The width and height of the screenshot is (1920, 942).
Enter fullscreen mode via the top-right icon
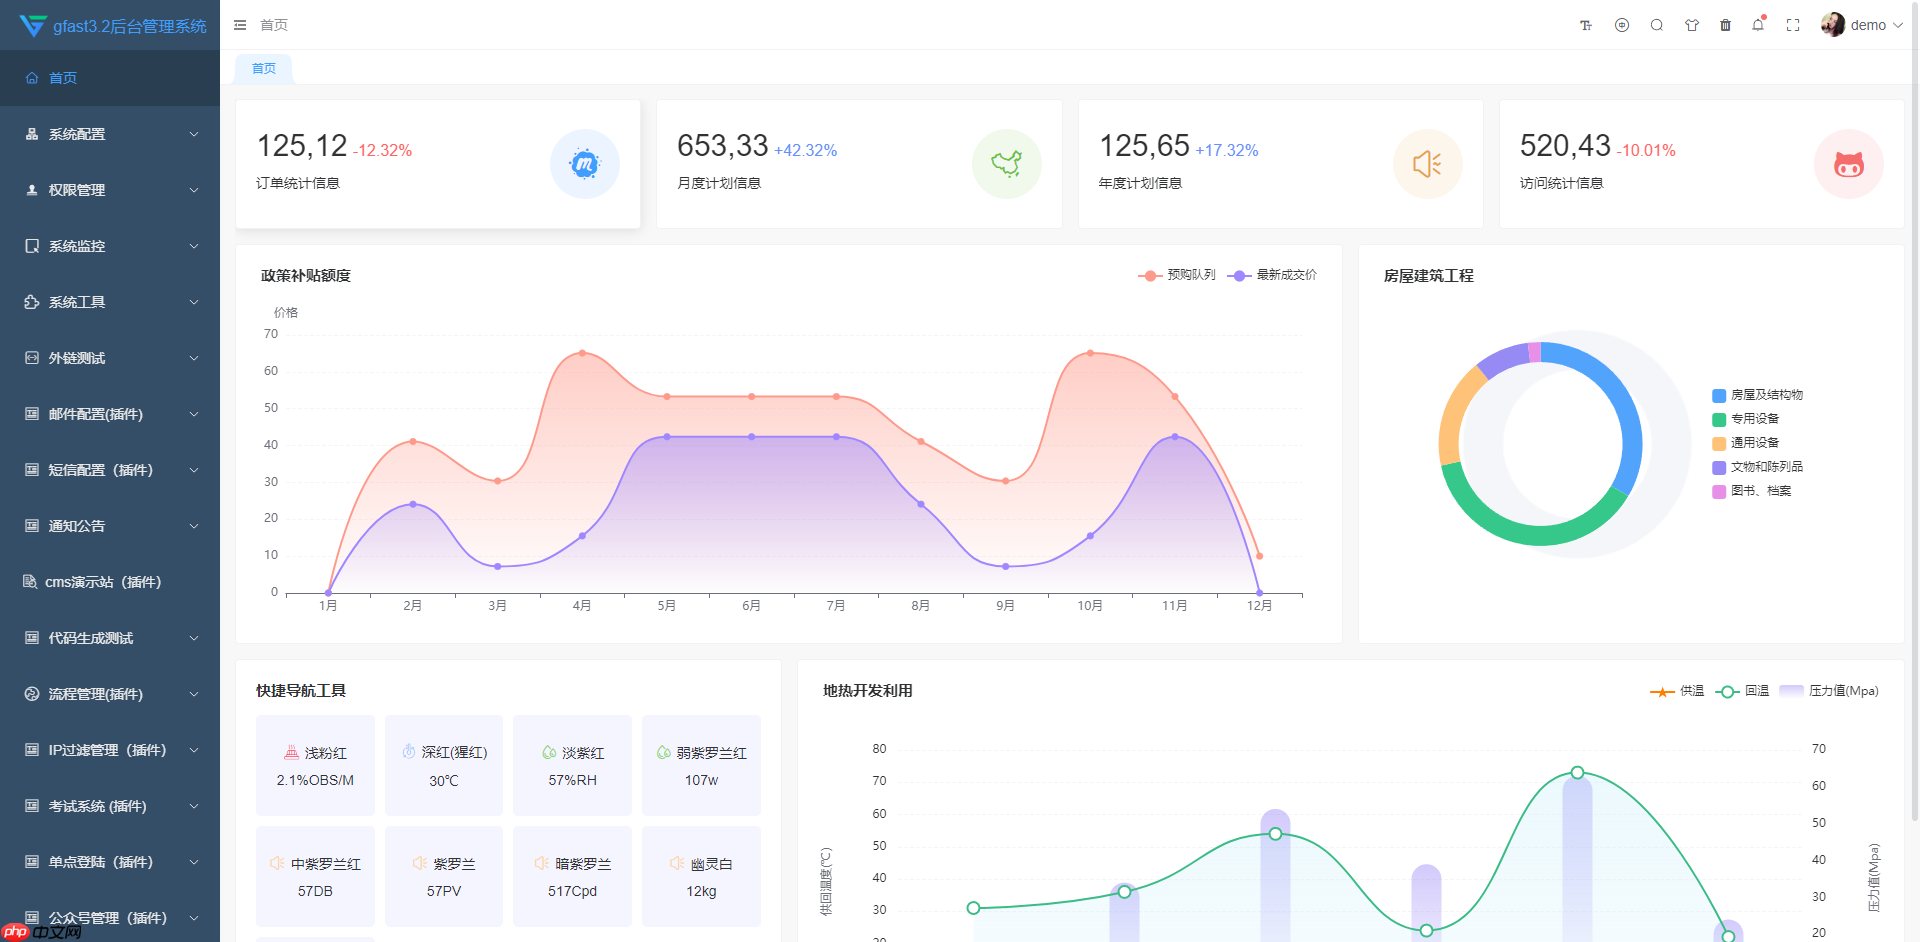tap(1793, 24)
